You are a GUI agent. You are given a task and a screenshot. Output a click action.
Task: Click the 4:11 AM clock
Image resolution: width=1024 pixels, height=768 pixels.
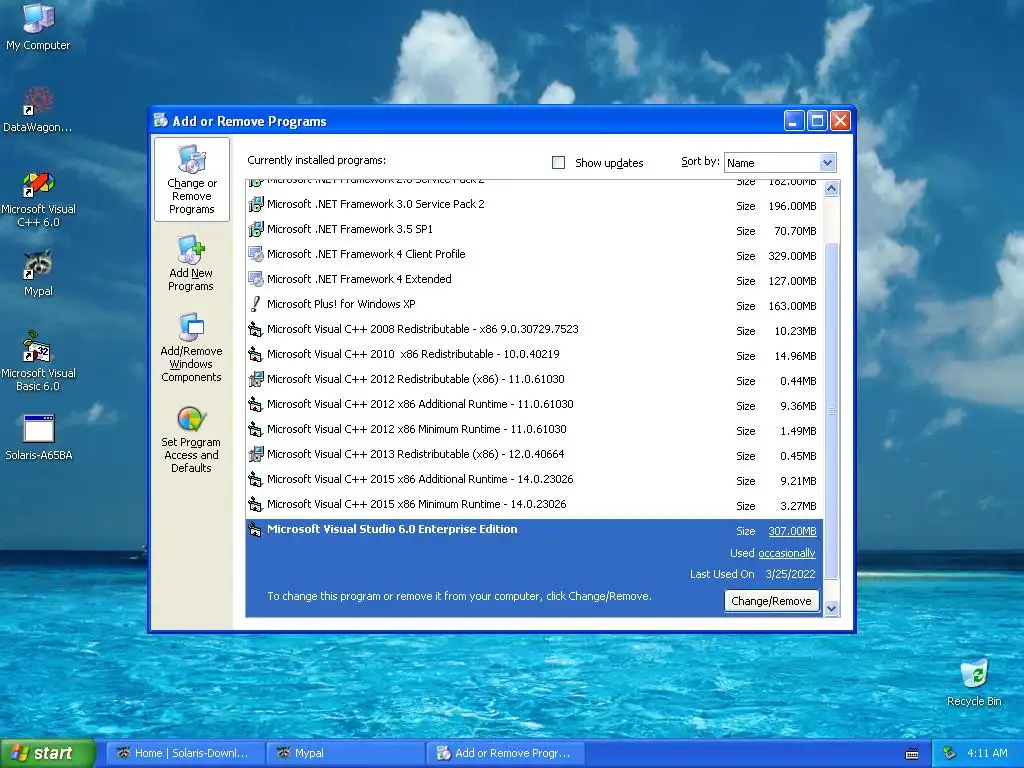coord(987,753)
